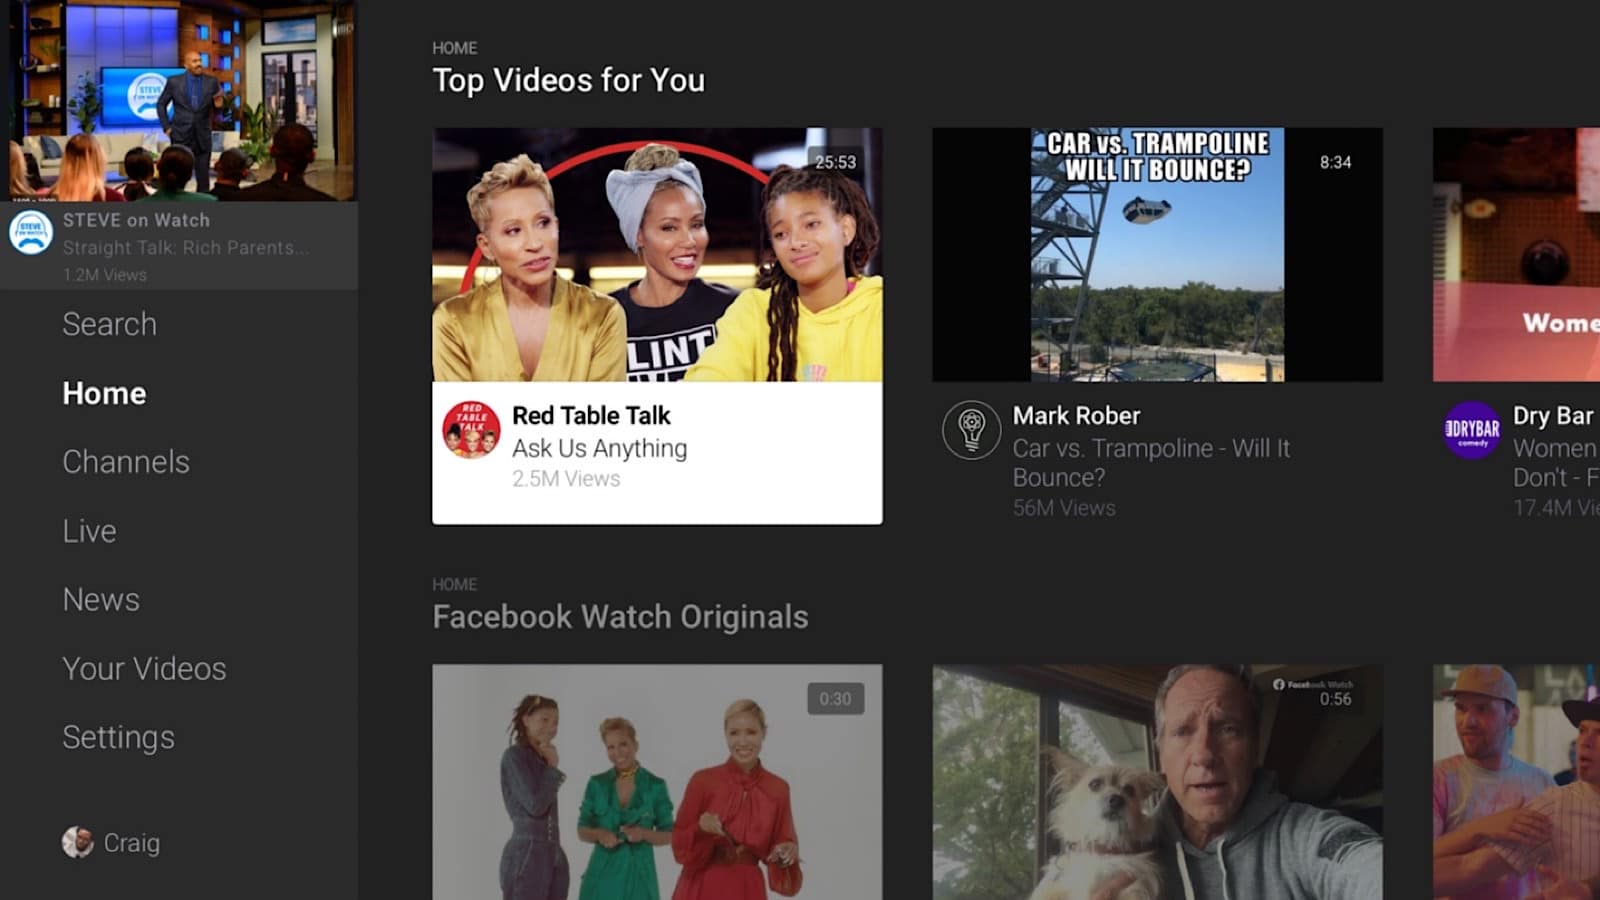The image size is (1600, 900).
Task: Click the Mark Rober channel name
Action: (x=1076, y=415)
